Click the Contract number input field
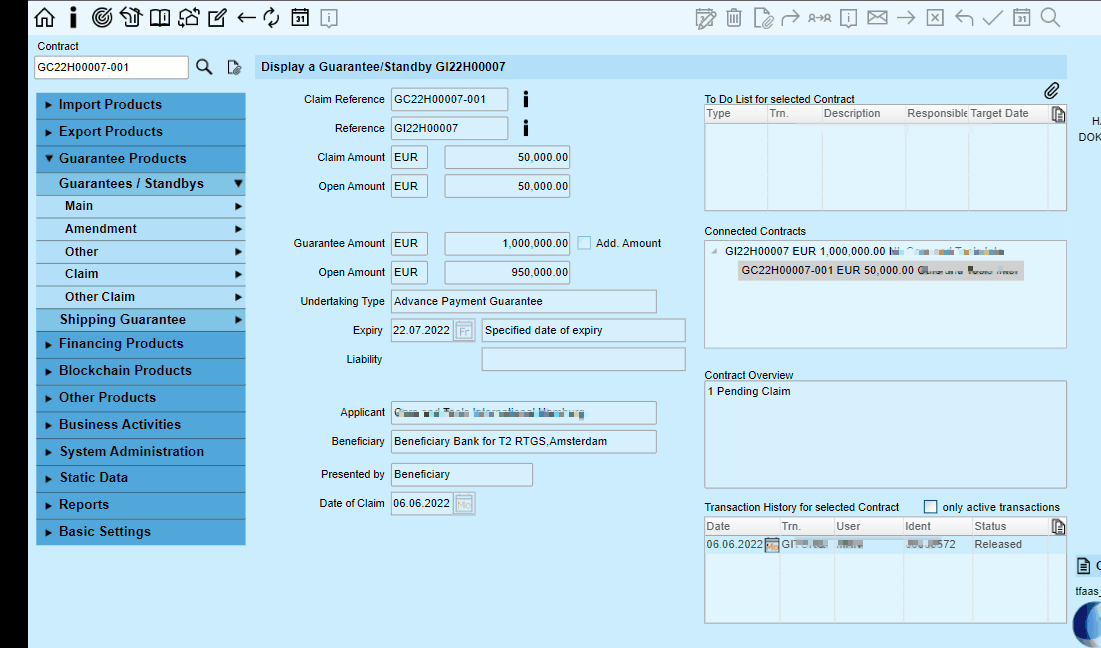1101x648 pixels. [111, 67]
